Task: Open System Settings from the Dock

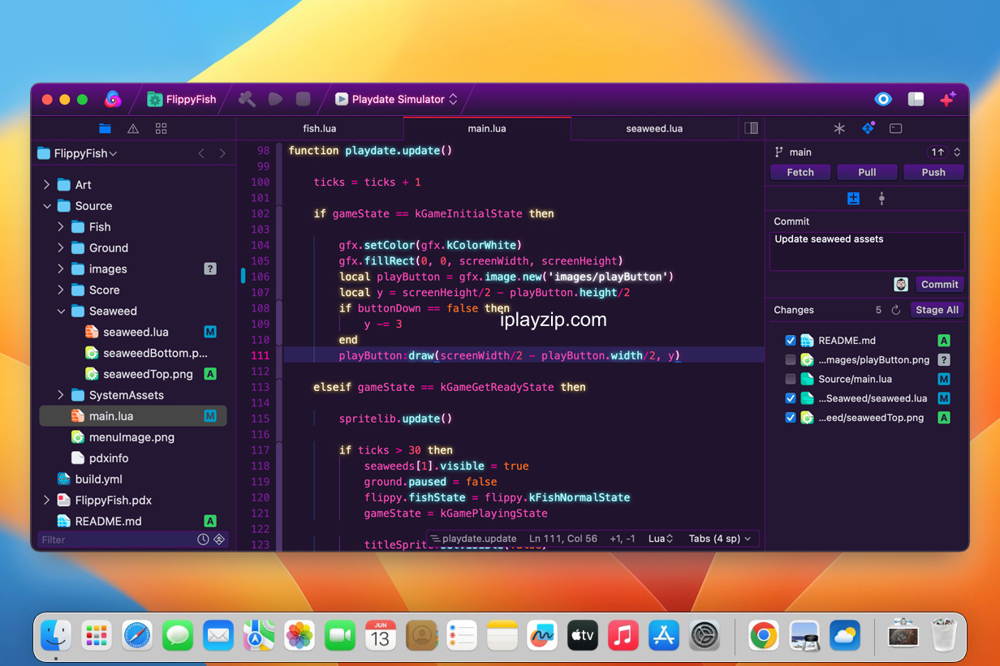Action: (x=705, y=635)
